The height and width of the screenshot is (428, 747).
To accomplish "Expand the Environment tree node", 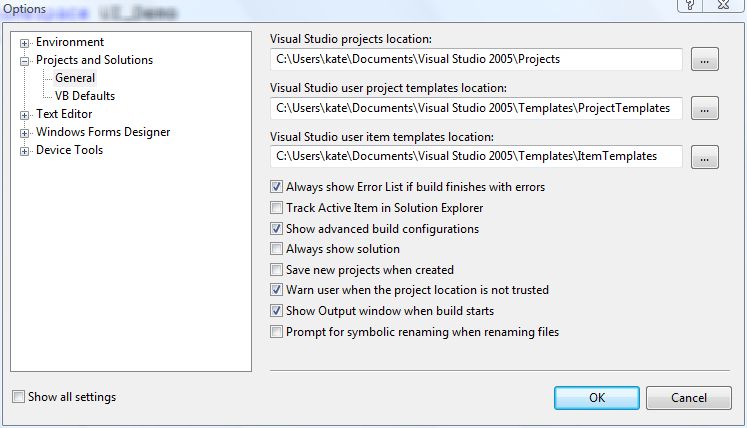I will pyautogui.click(x=24, y=43).
